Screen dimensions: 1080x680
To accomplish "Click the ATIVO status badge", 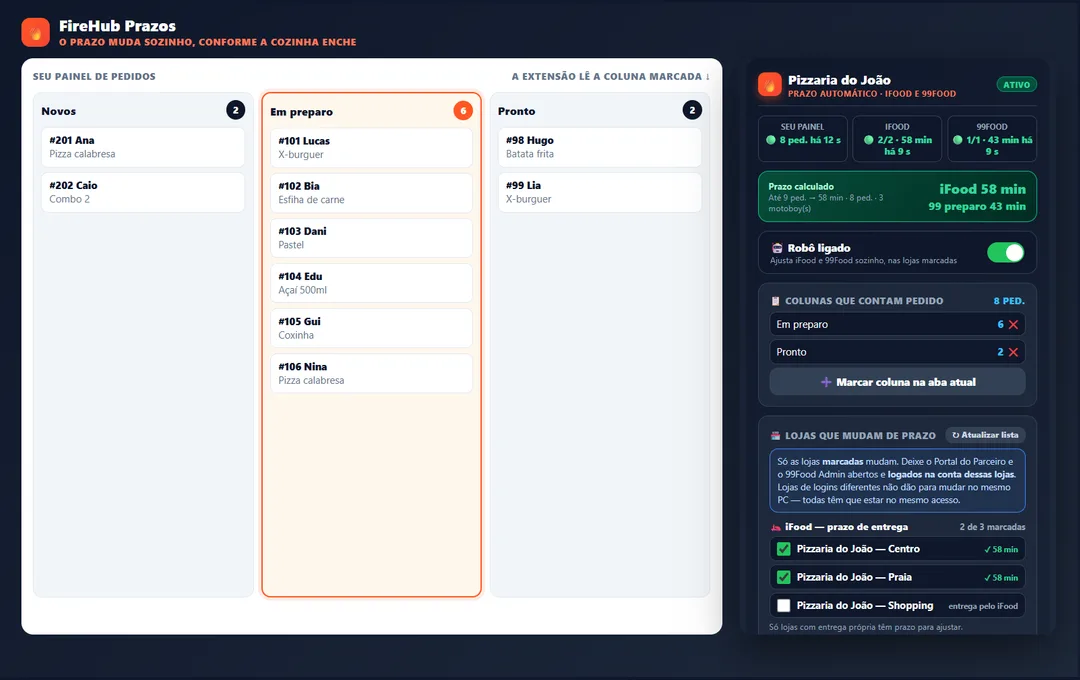I will pos(1017,85).
